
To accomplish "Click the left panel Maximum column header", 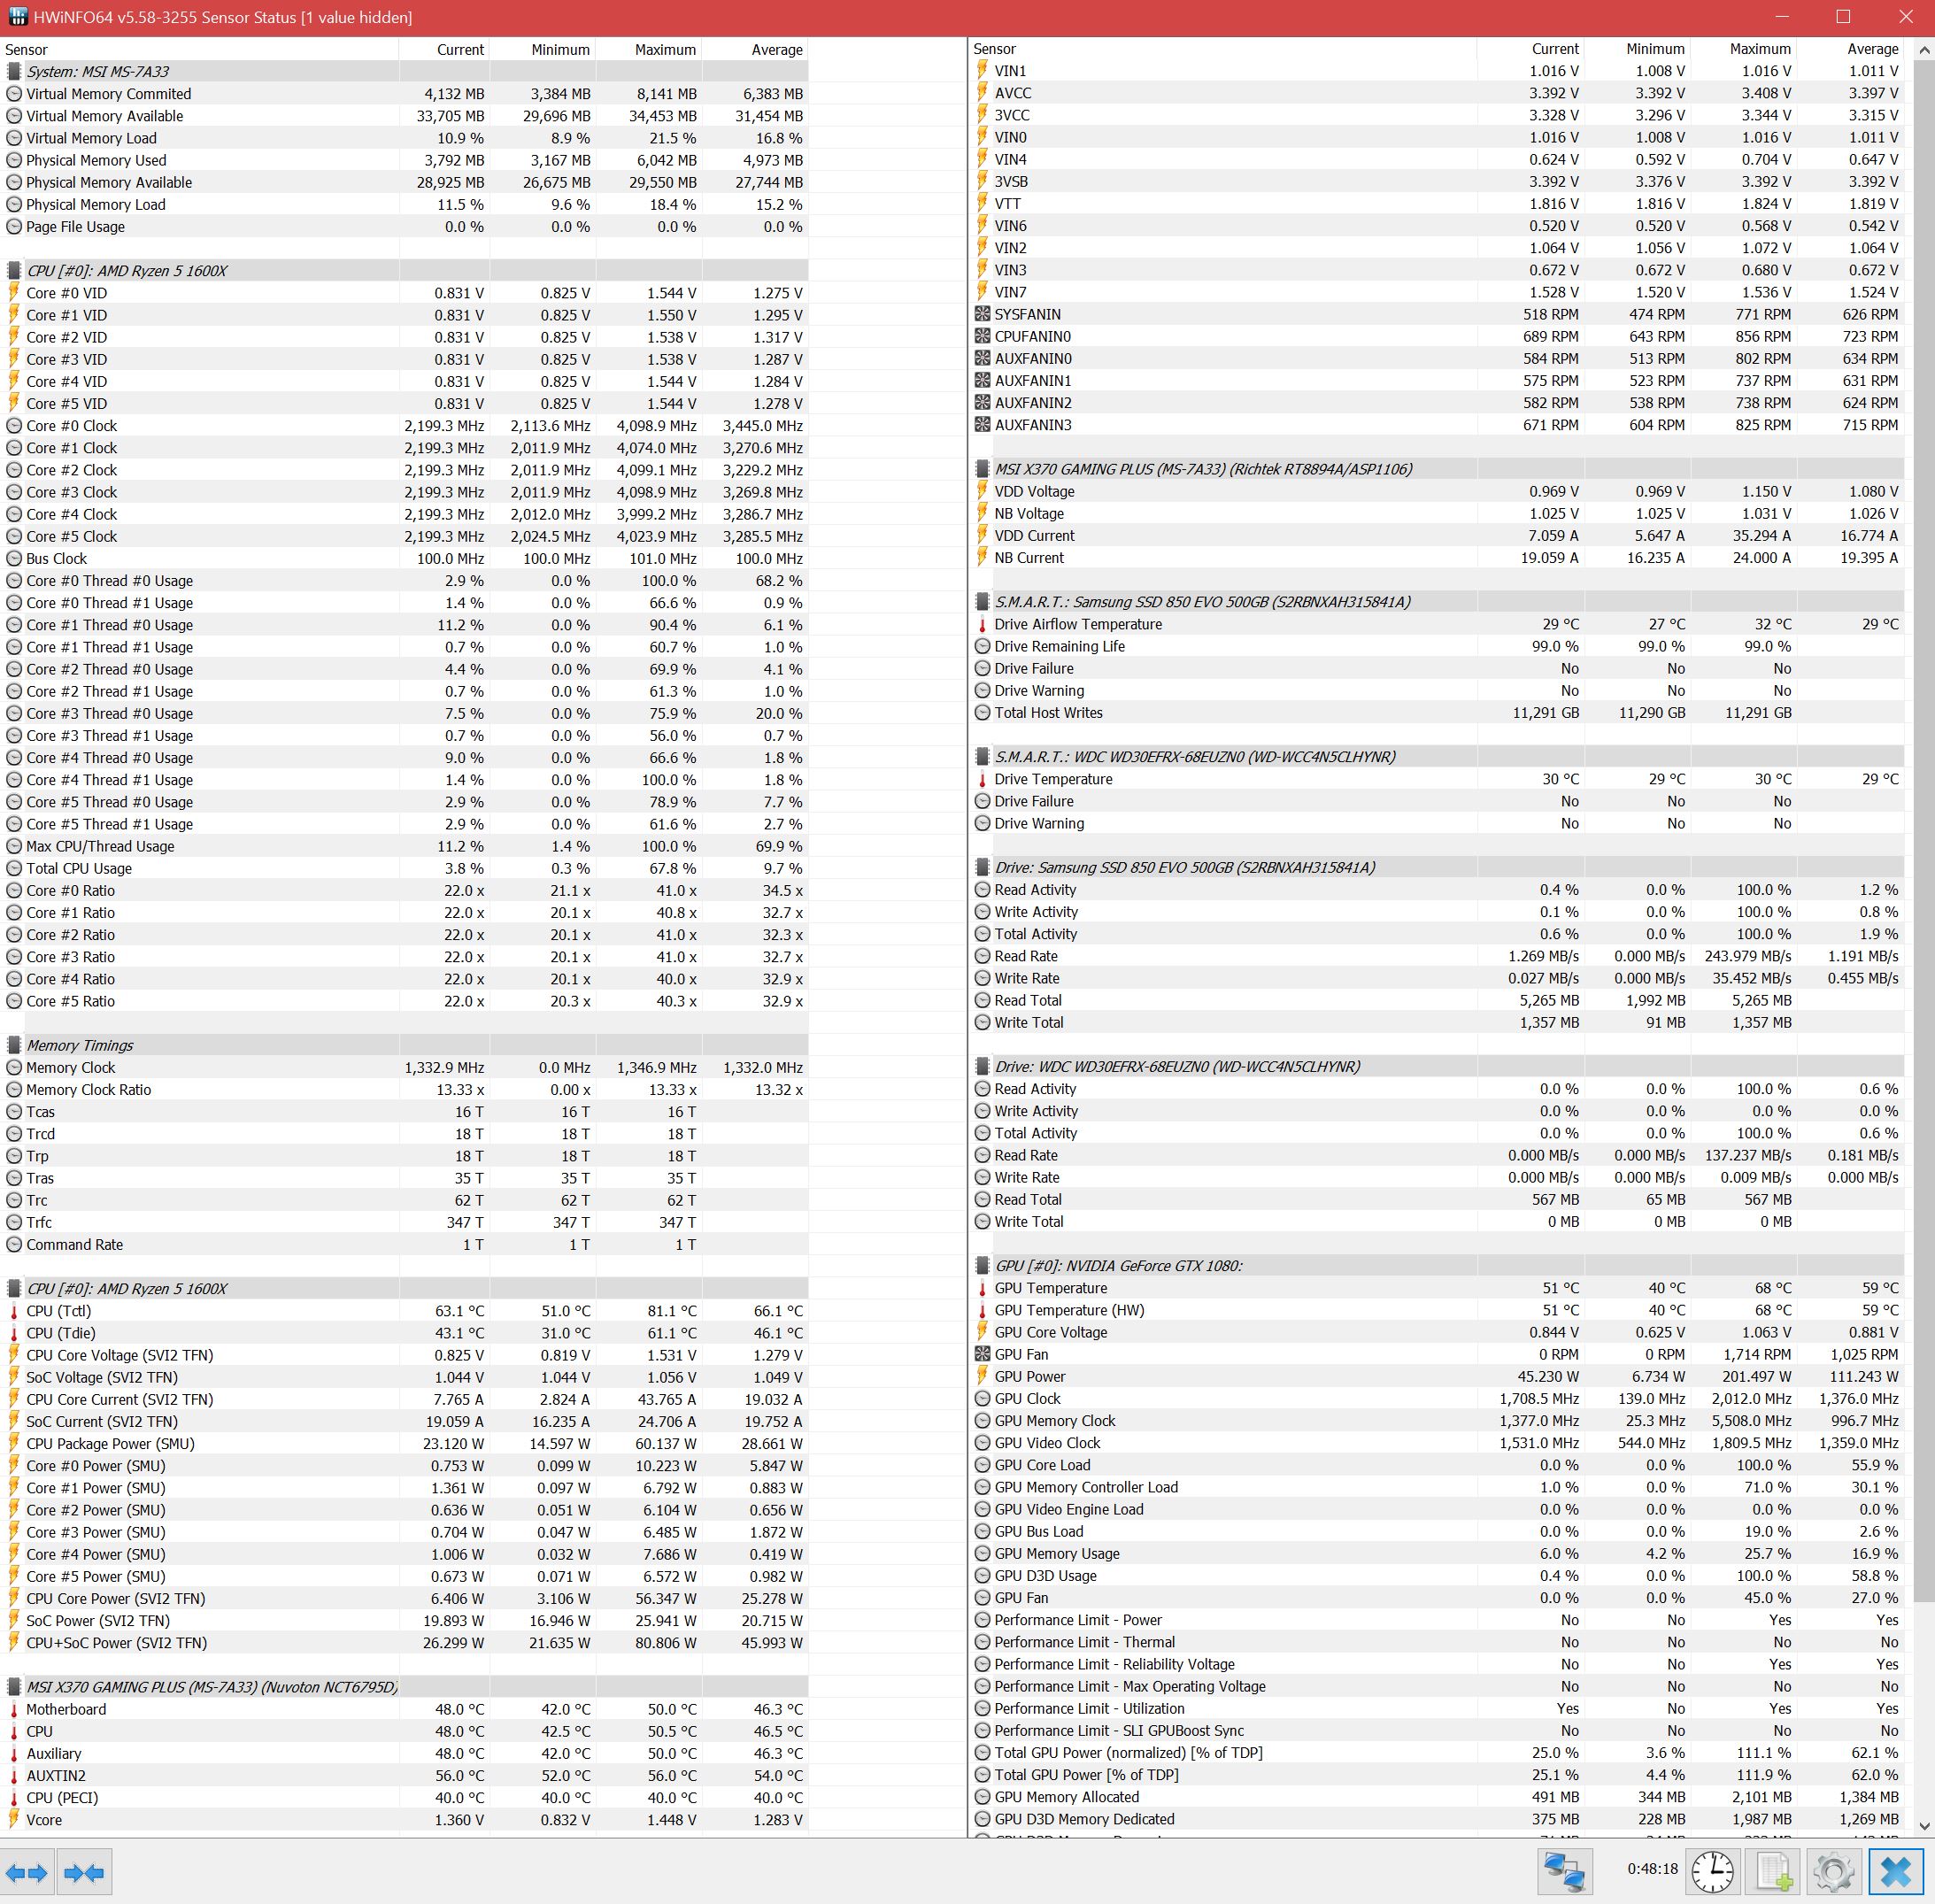I will pyautogui.click(x=665, y=50).
